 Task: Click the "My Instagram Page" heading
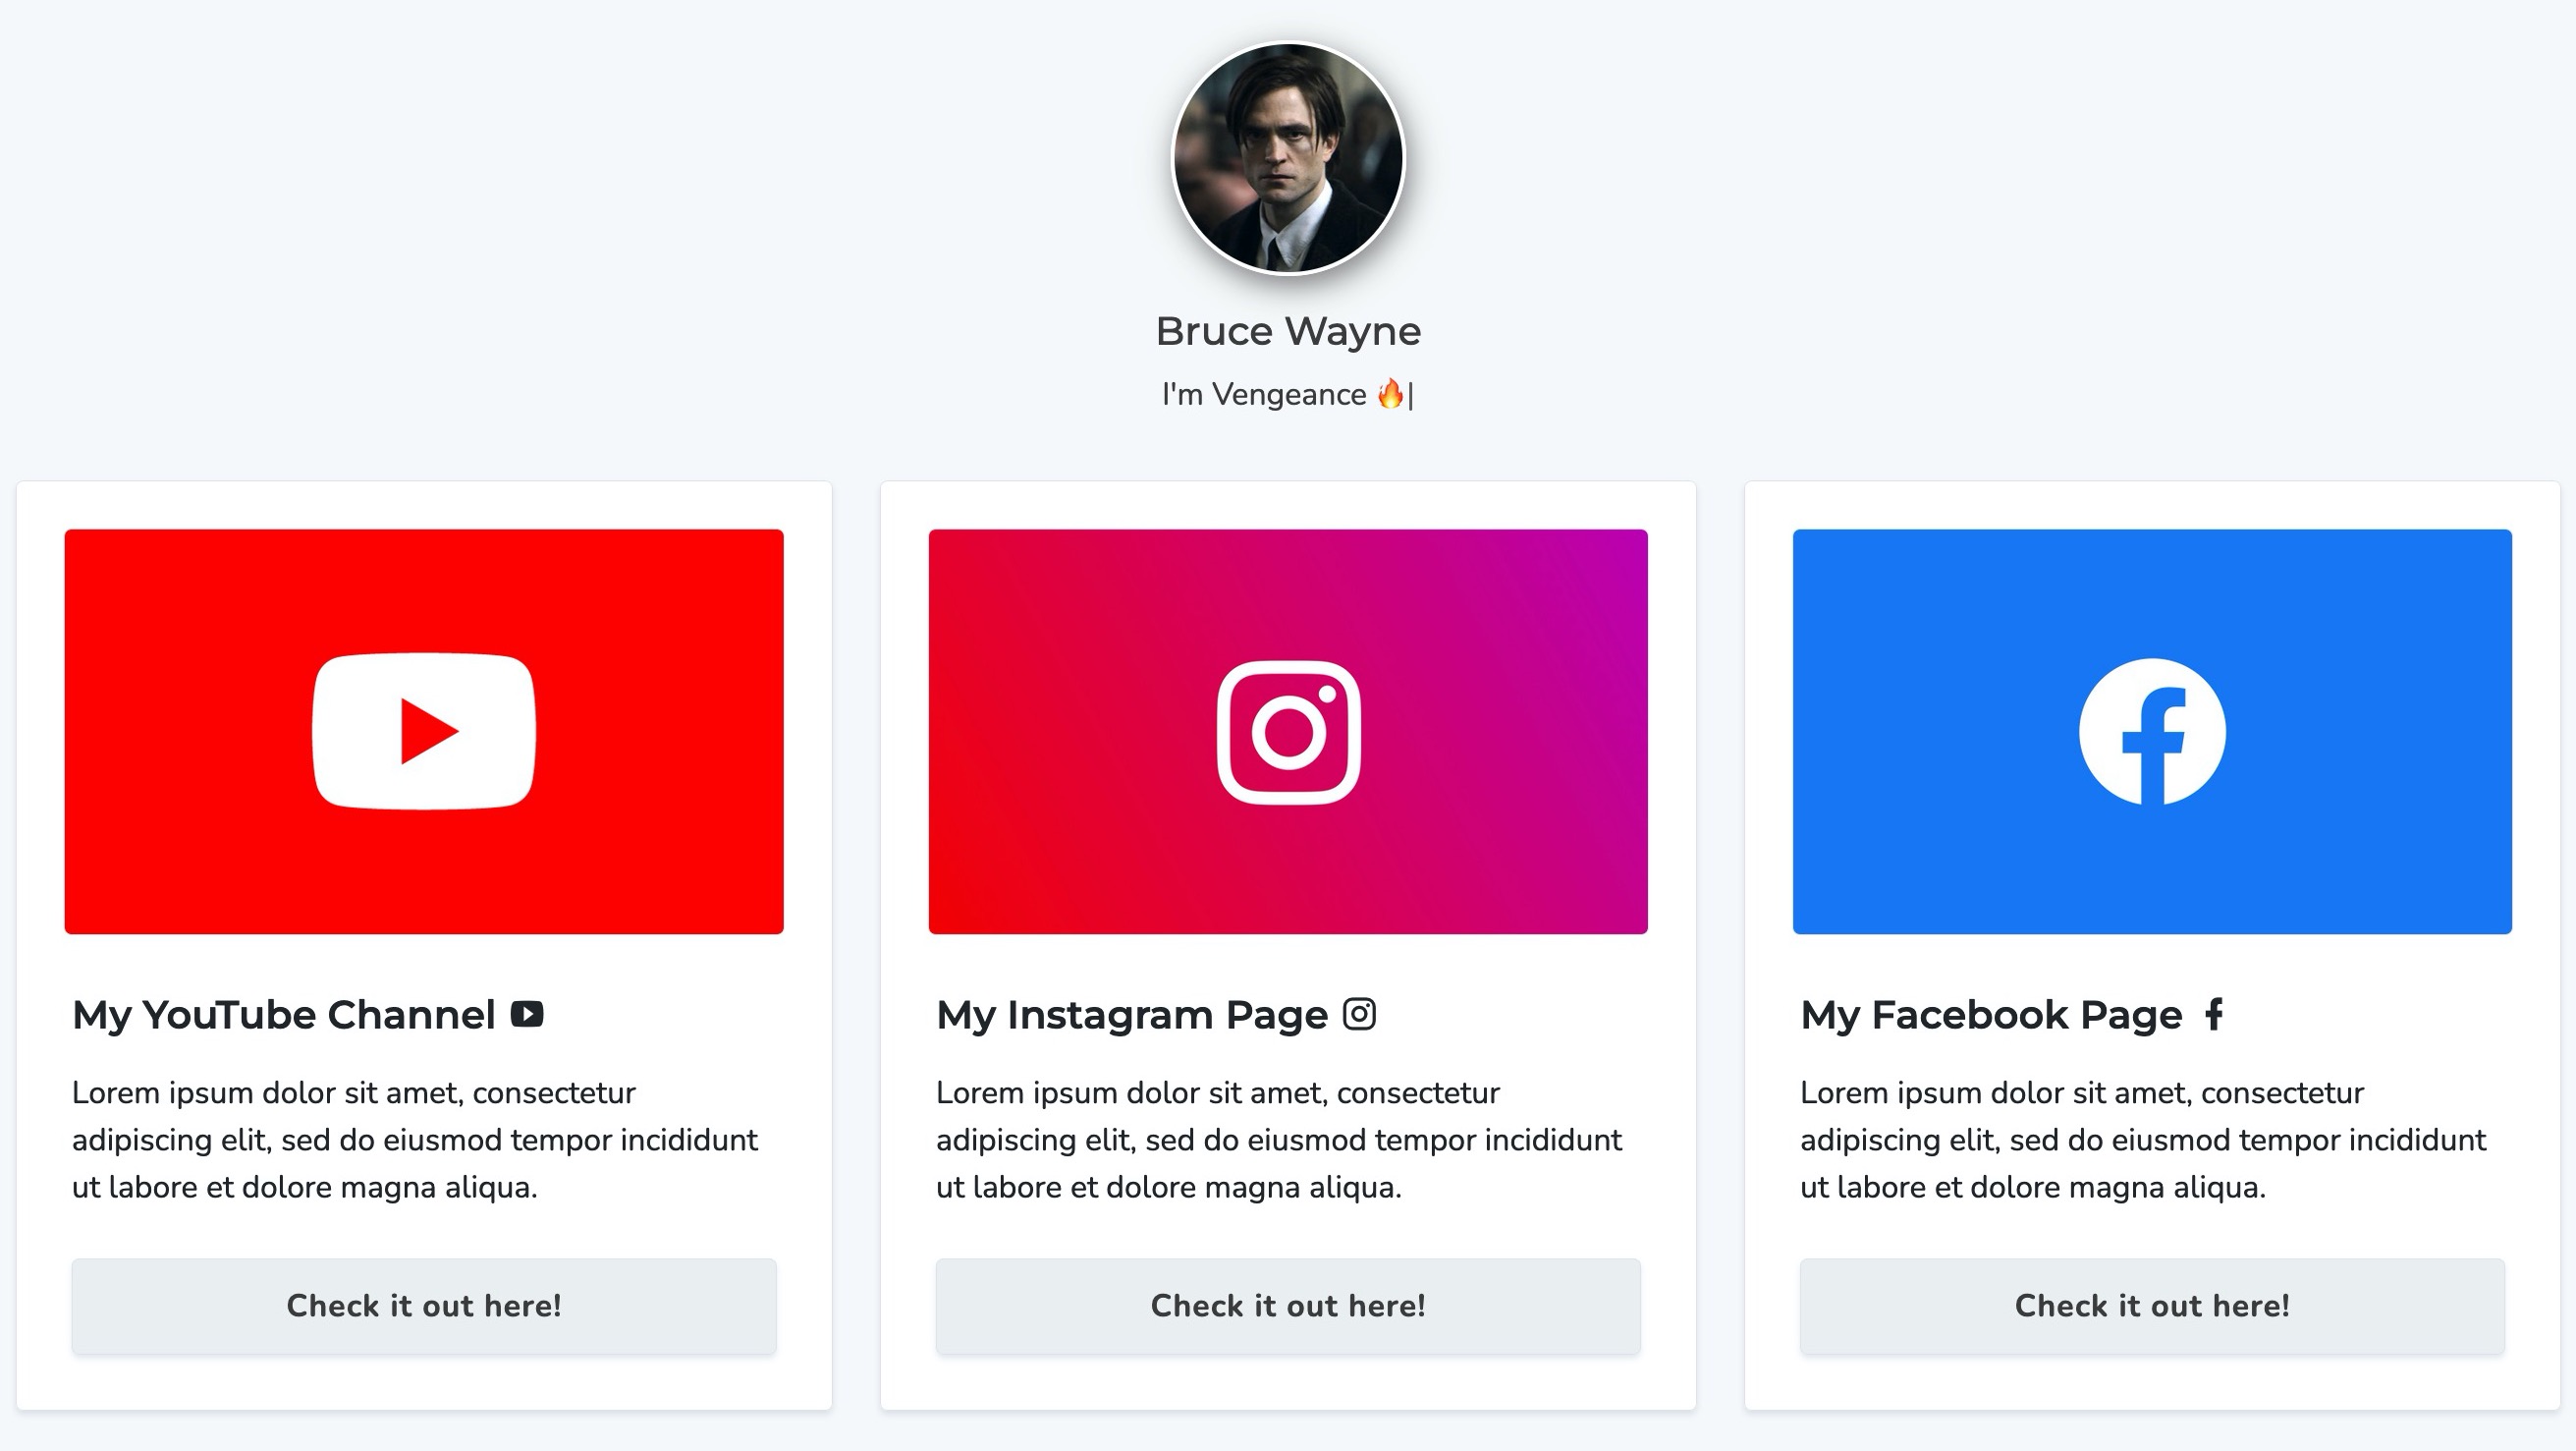1132,1014
